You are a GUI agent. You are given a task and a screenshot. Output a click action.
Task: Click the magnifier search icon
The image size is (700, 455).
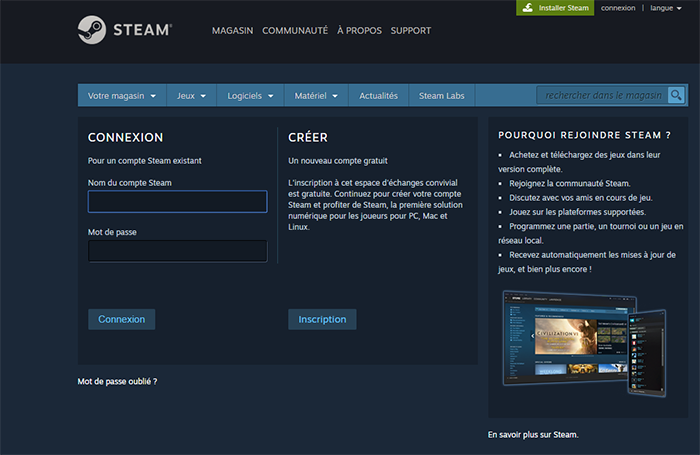coord(676,95)
